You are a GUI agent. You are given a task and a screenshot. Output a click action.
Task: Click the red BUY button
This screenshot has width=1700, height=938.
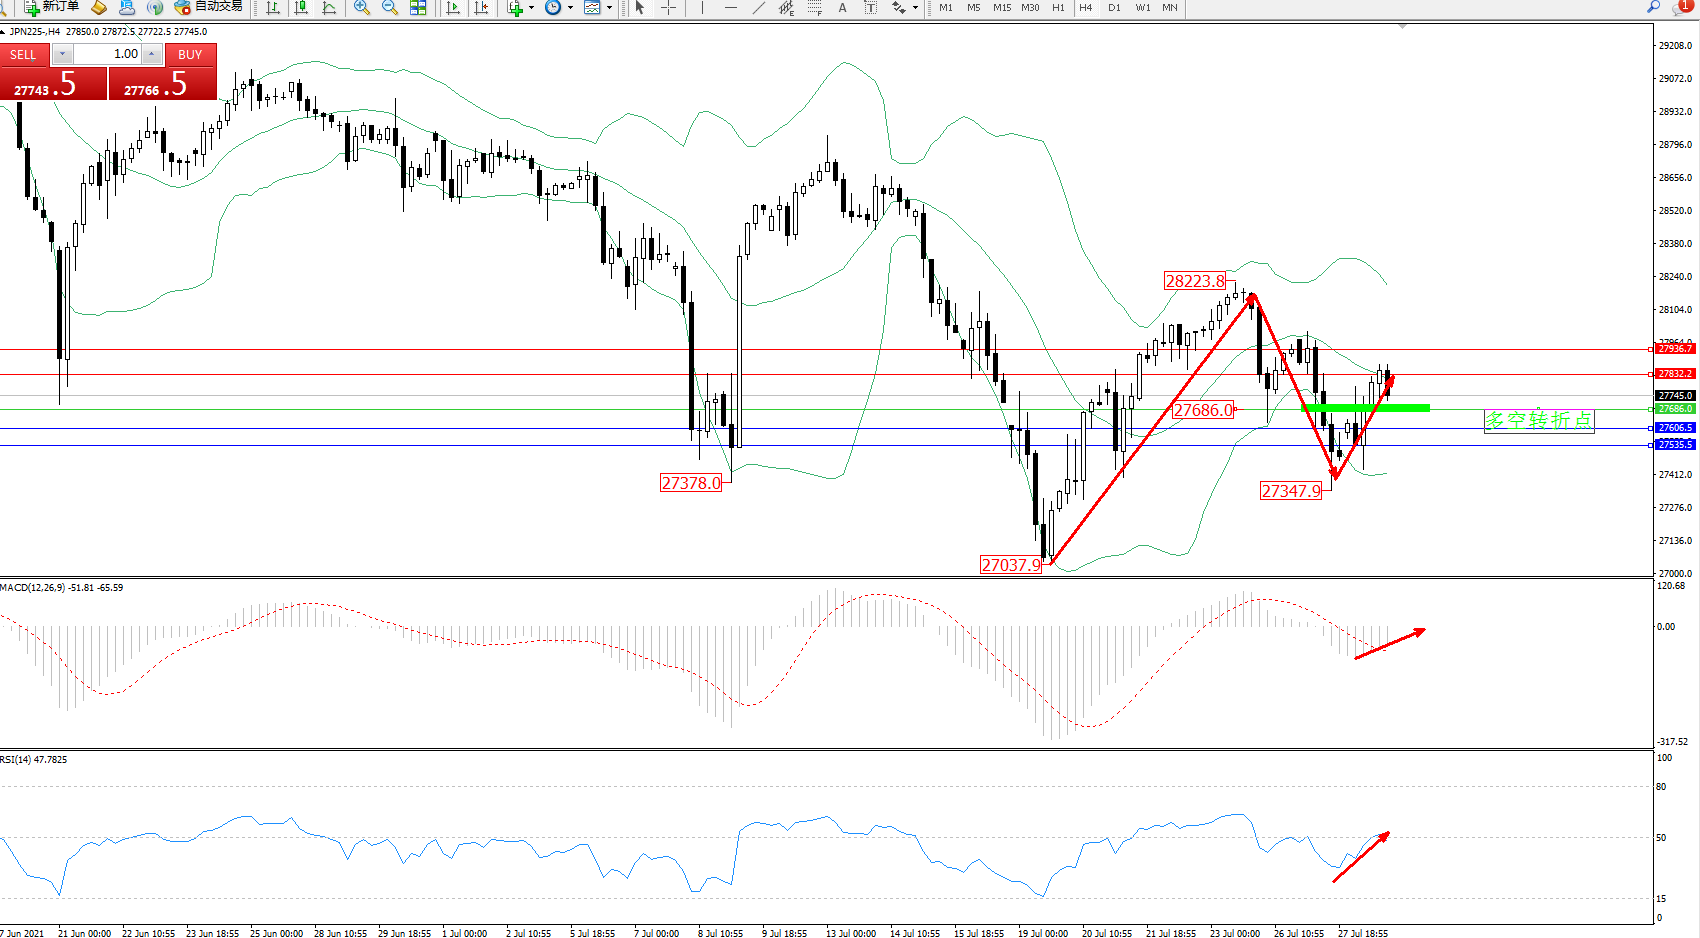point(190,54)
